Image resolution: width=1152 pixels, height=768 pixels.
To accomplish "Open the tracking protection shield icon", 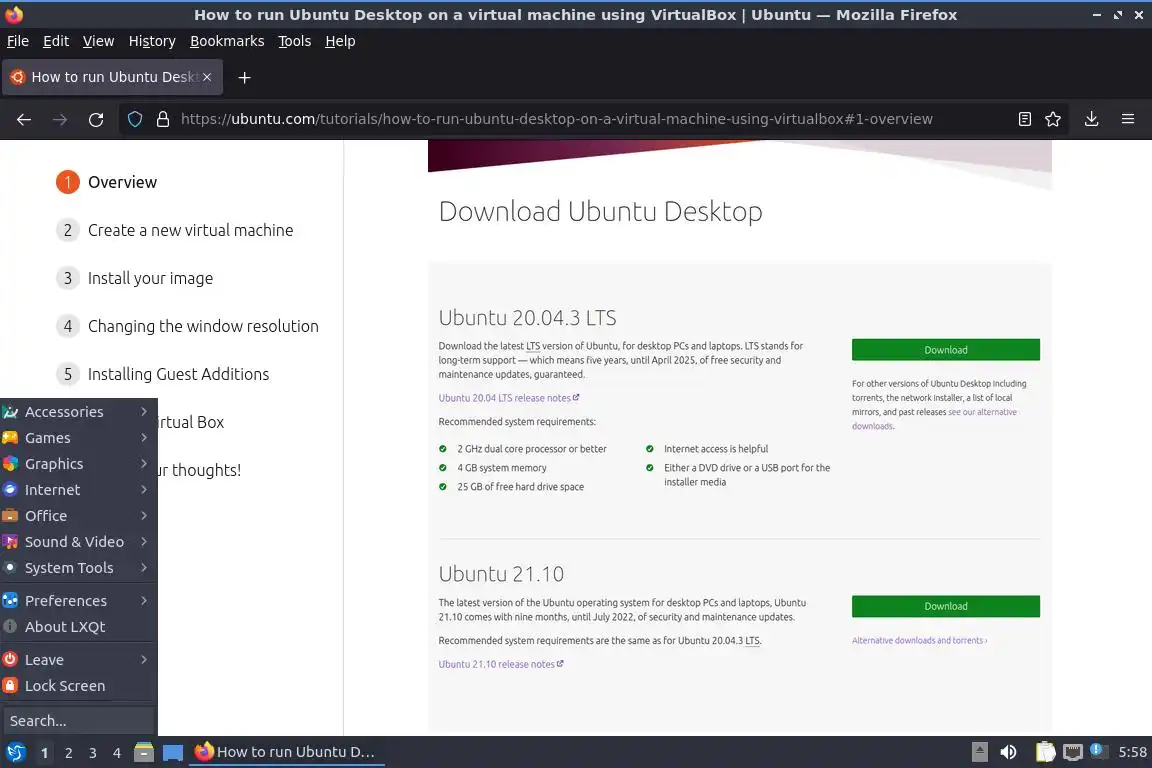I will tap(135, 119).
